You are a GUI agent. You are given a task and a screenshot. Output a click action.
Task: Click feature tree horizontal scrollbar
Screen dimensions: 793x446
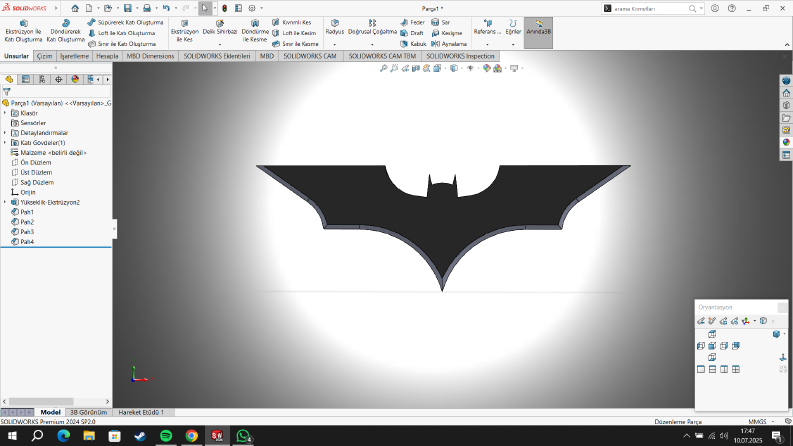point(40,402)
